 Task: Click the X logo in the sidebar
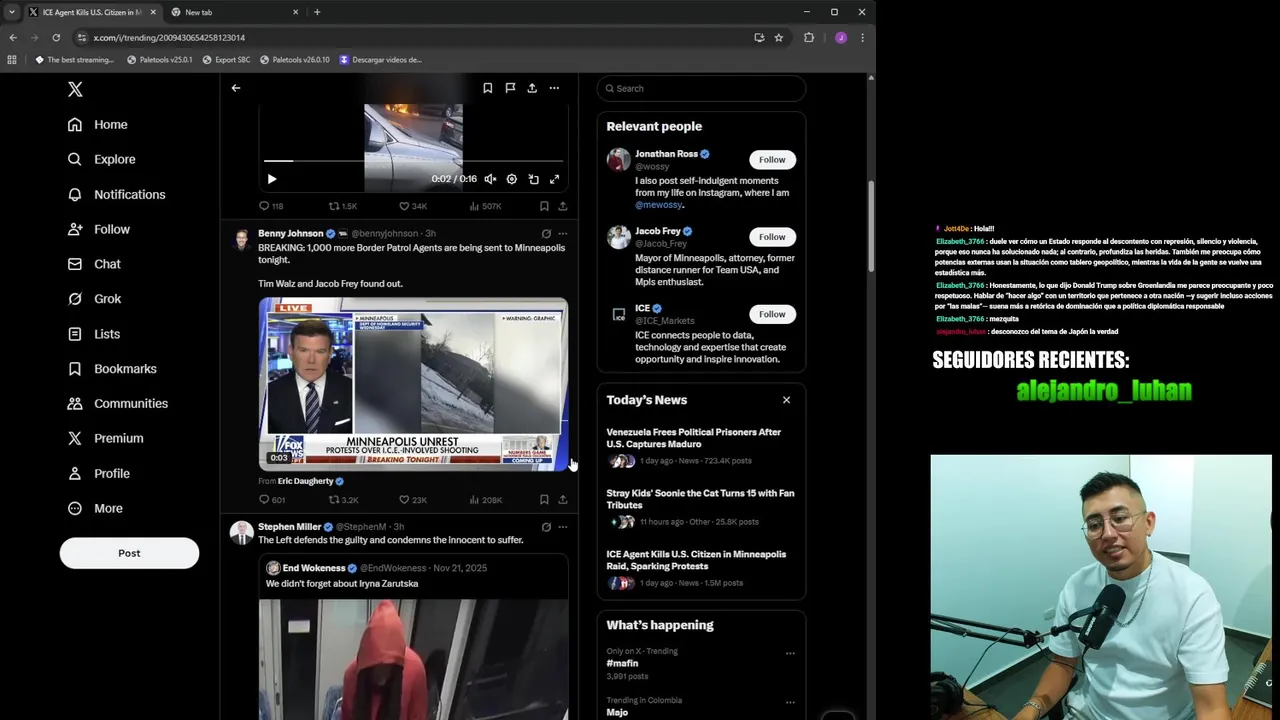[75, 89]
